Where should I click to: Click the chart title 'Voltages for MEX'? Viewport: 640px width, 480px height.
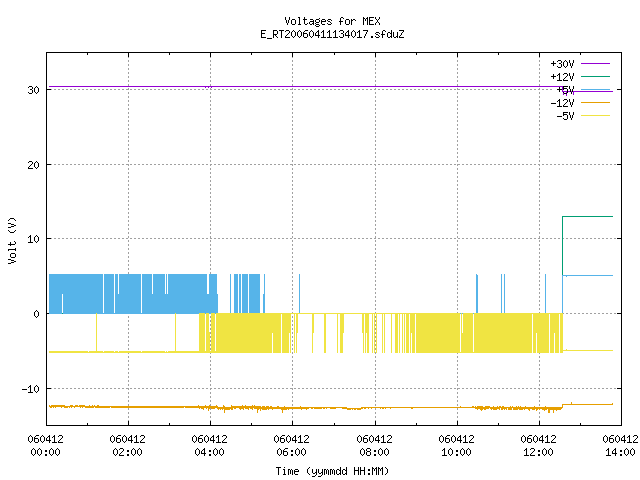click(332, 21)
